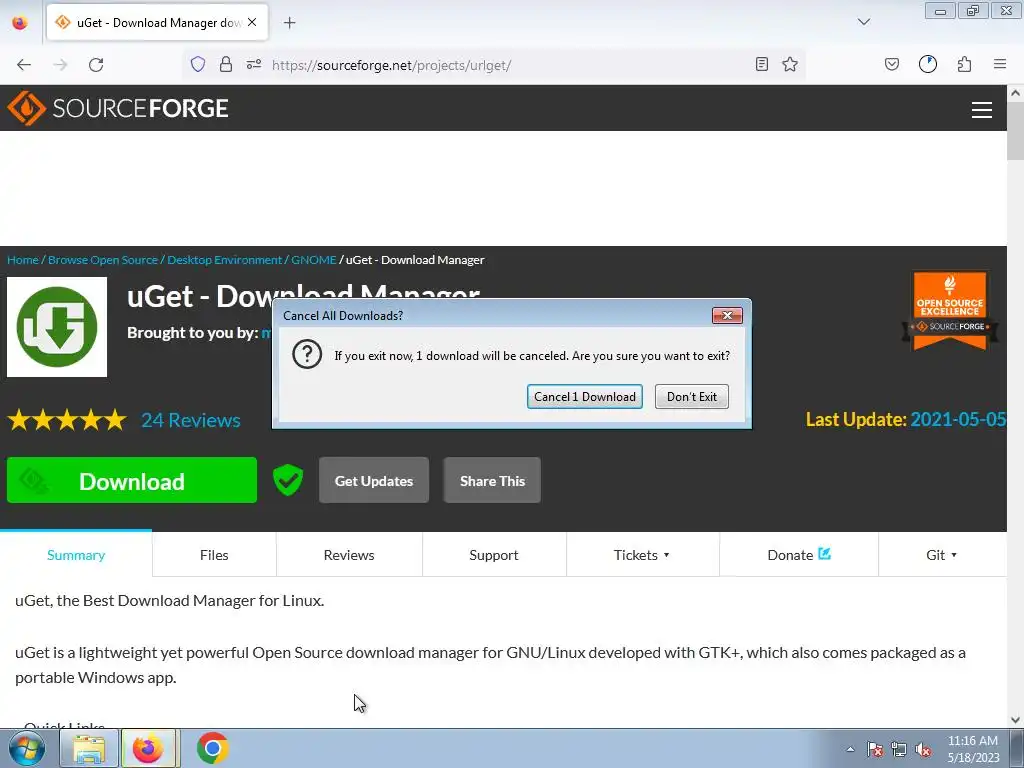Image resolution: width=1024 pixels, height=768 pixels.
Task: Open GNOME breadcrumb link
Action: pyautogui.click(x=313, y=259)
